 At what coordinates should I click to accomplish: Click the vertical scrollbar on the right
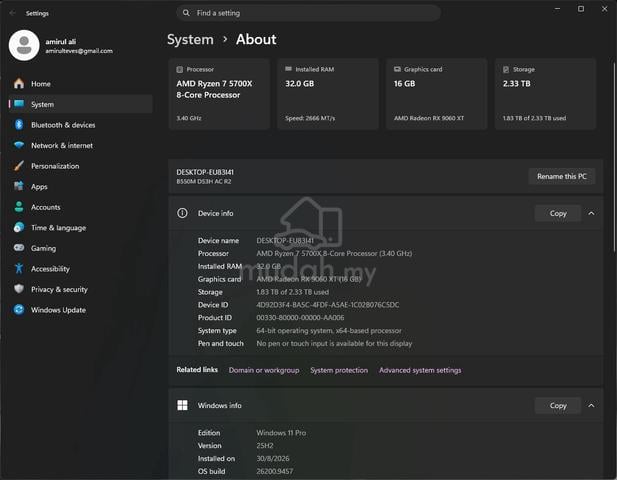(614, 155)
